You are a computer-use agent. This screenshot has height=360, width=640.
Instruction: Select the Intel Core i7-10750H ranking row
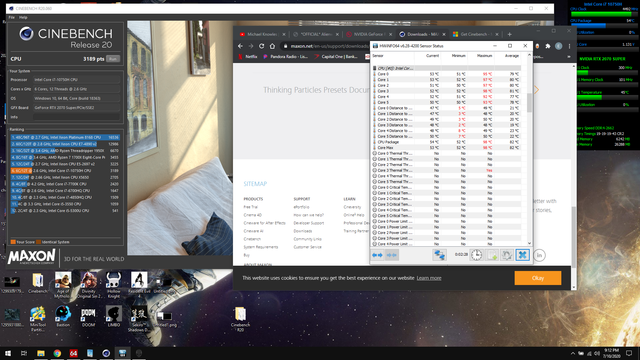coord(65,171)
